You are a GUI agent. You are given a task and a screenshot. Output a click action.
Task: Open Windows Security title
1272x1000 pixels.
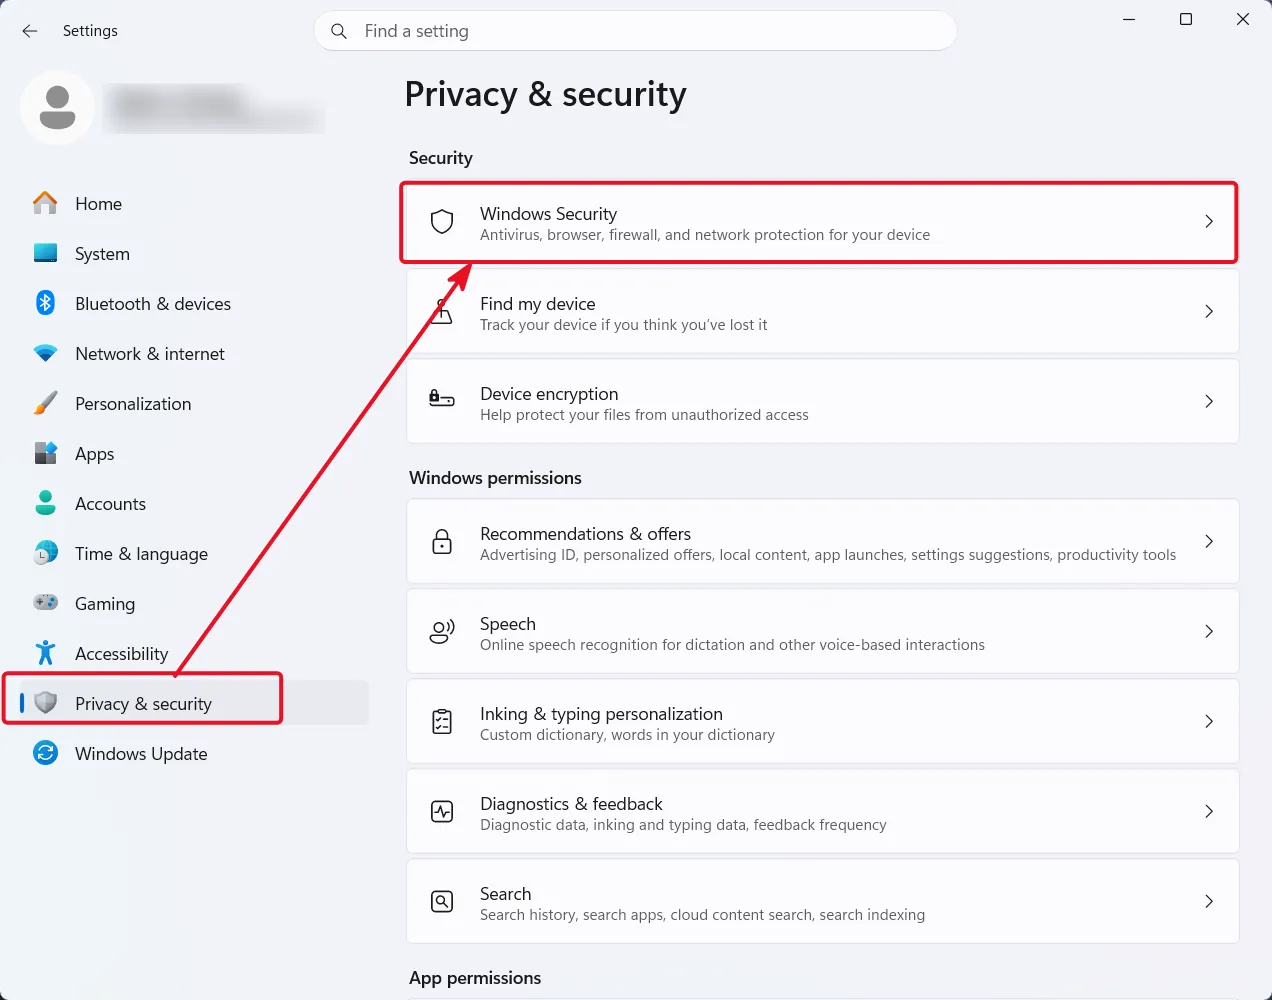coord(548,214)
